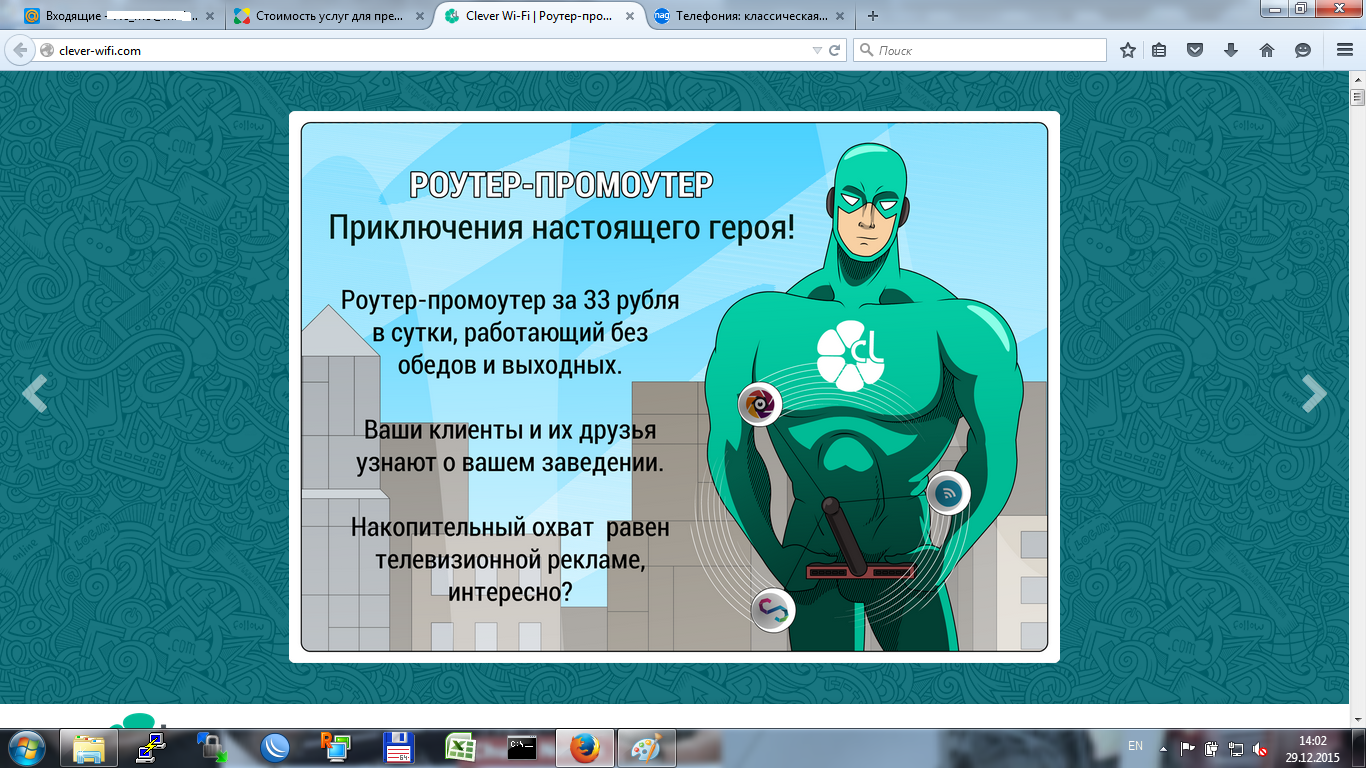The height and width of the screenshot is (768, 1366).
Task: Open the network icon in the system tray
Action: click(1236, 748)
